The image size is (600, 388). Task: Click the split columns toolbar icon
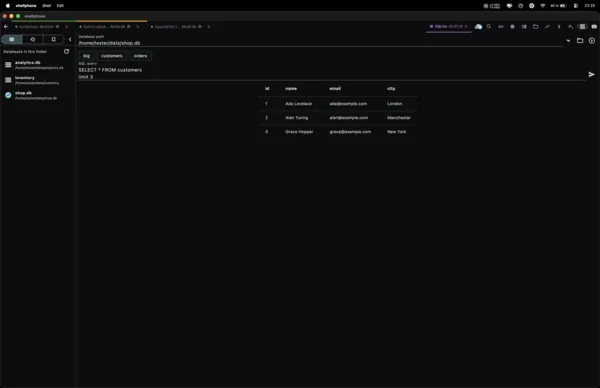[x=524, y=26]
